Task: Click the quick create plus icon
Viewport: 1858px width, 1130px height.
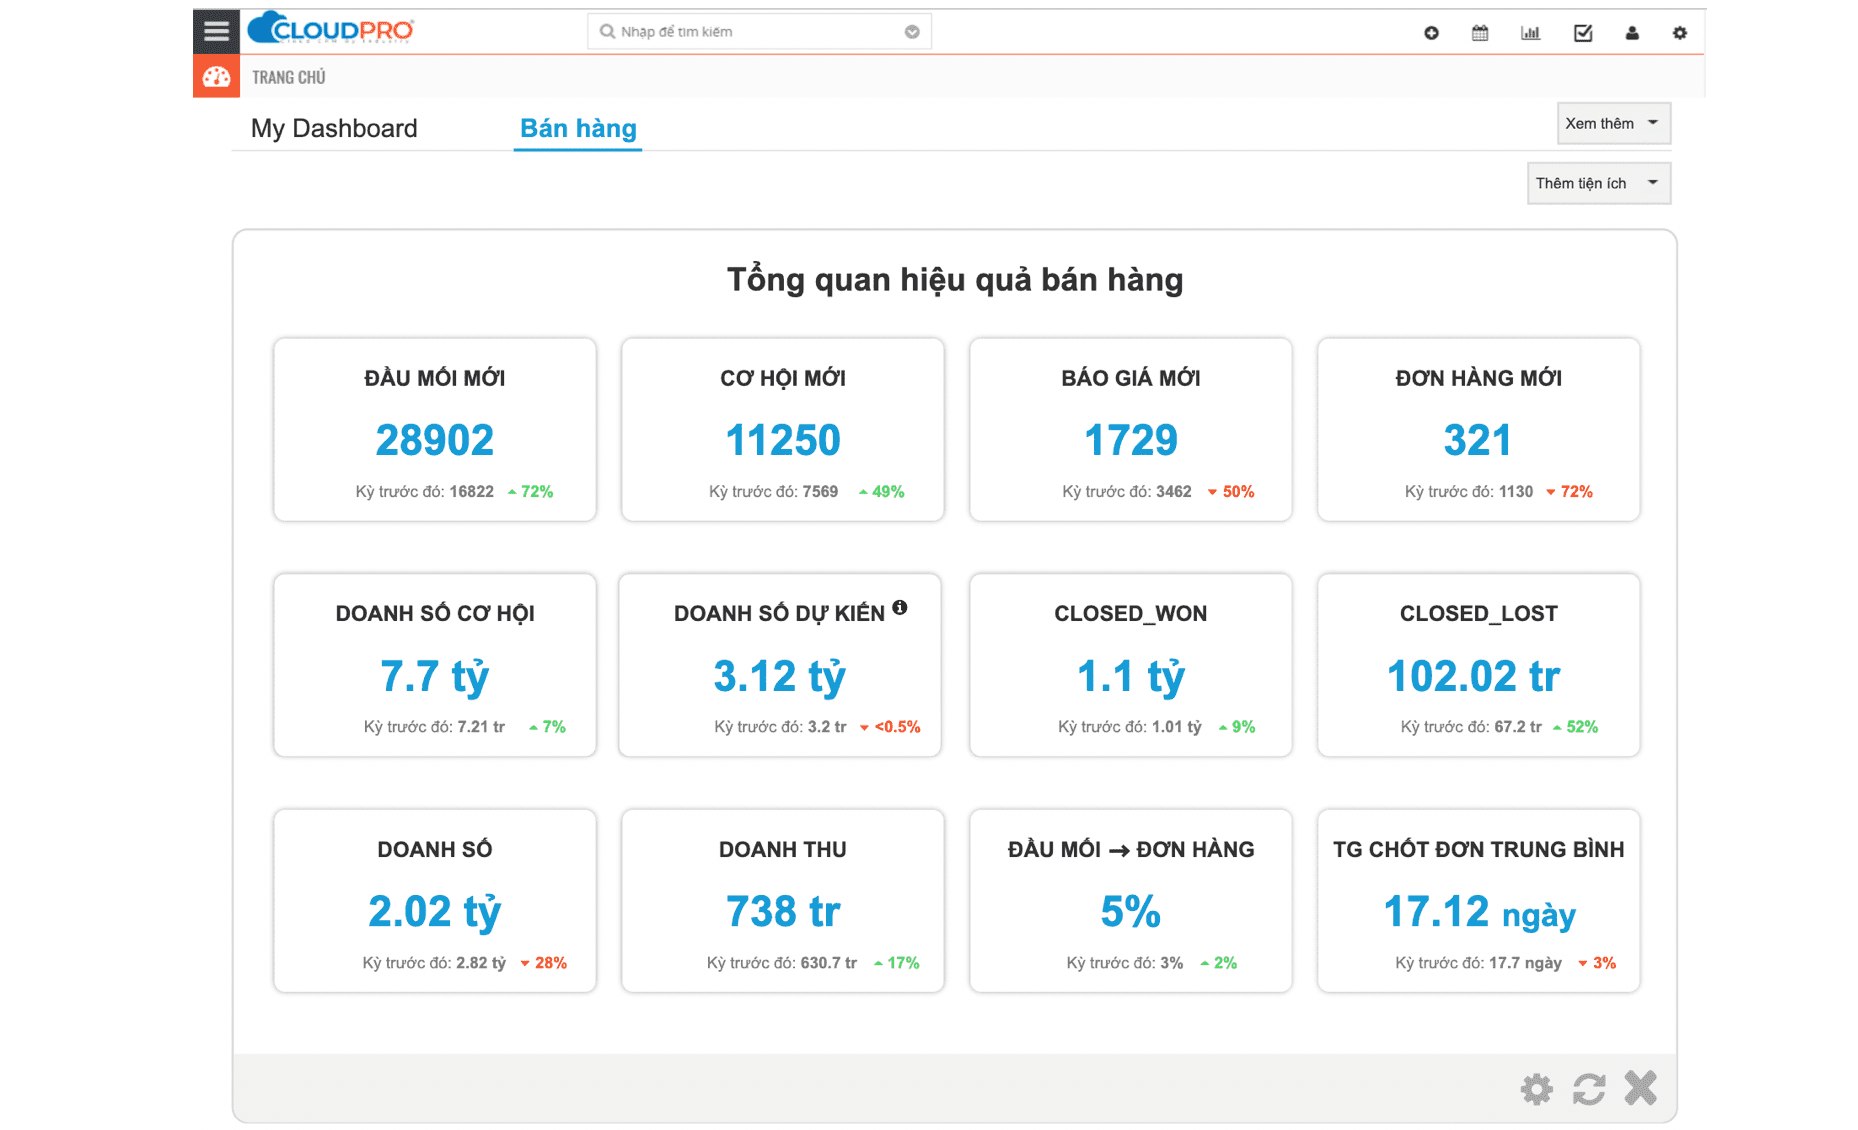Action: [x=1431, y=33]
